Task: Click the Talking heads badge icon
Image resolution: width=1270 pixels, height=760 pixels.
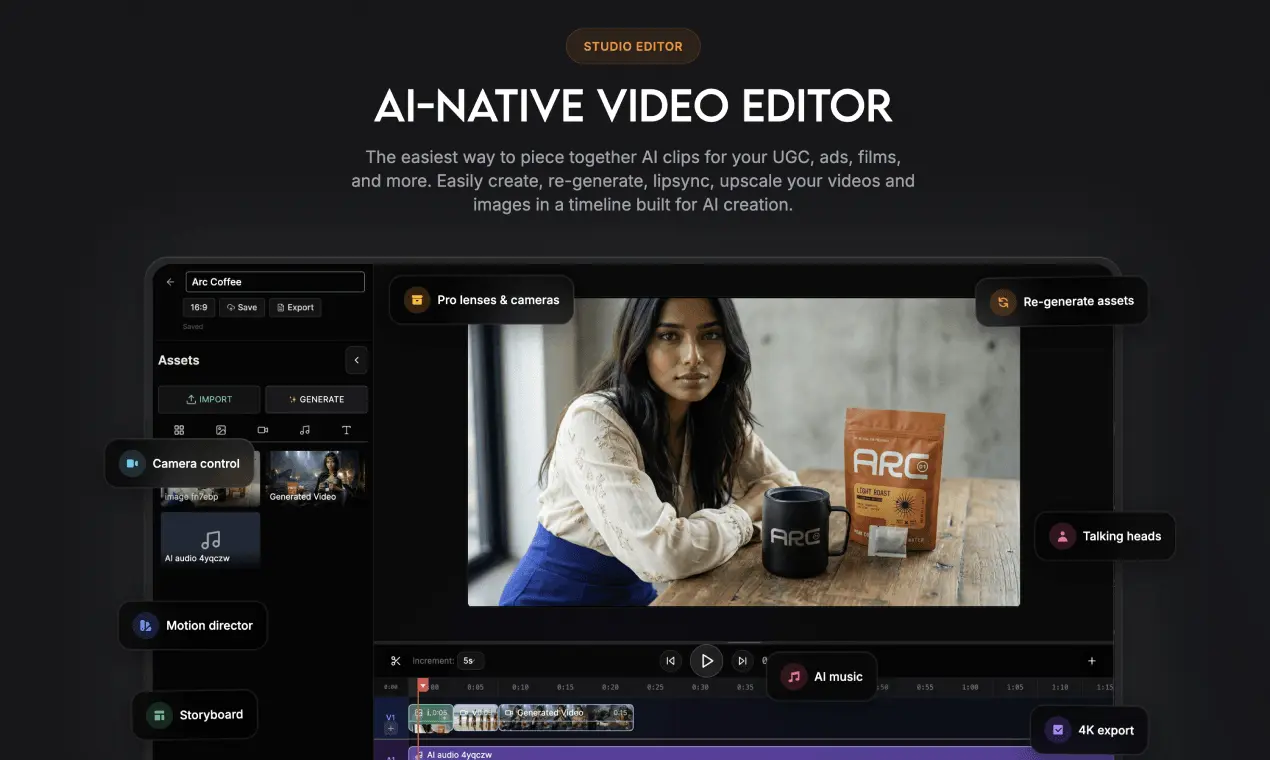Action: pos(1062,536)
